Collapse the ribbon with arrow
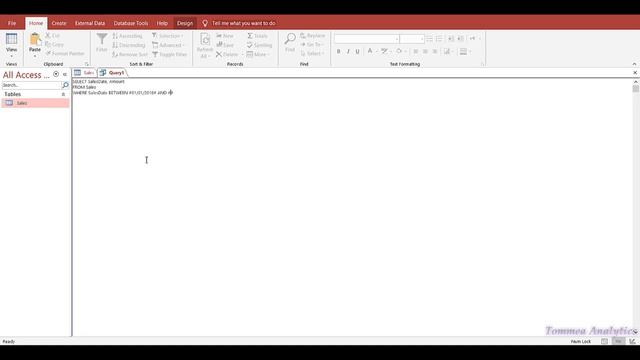This screenshot has height=360, width=640. [634, 64]
